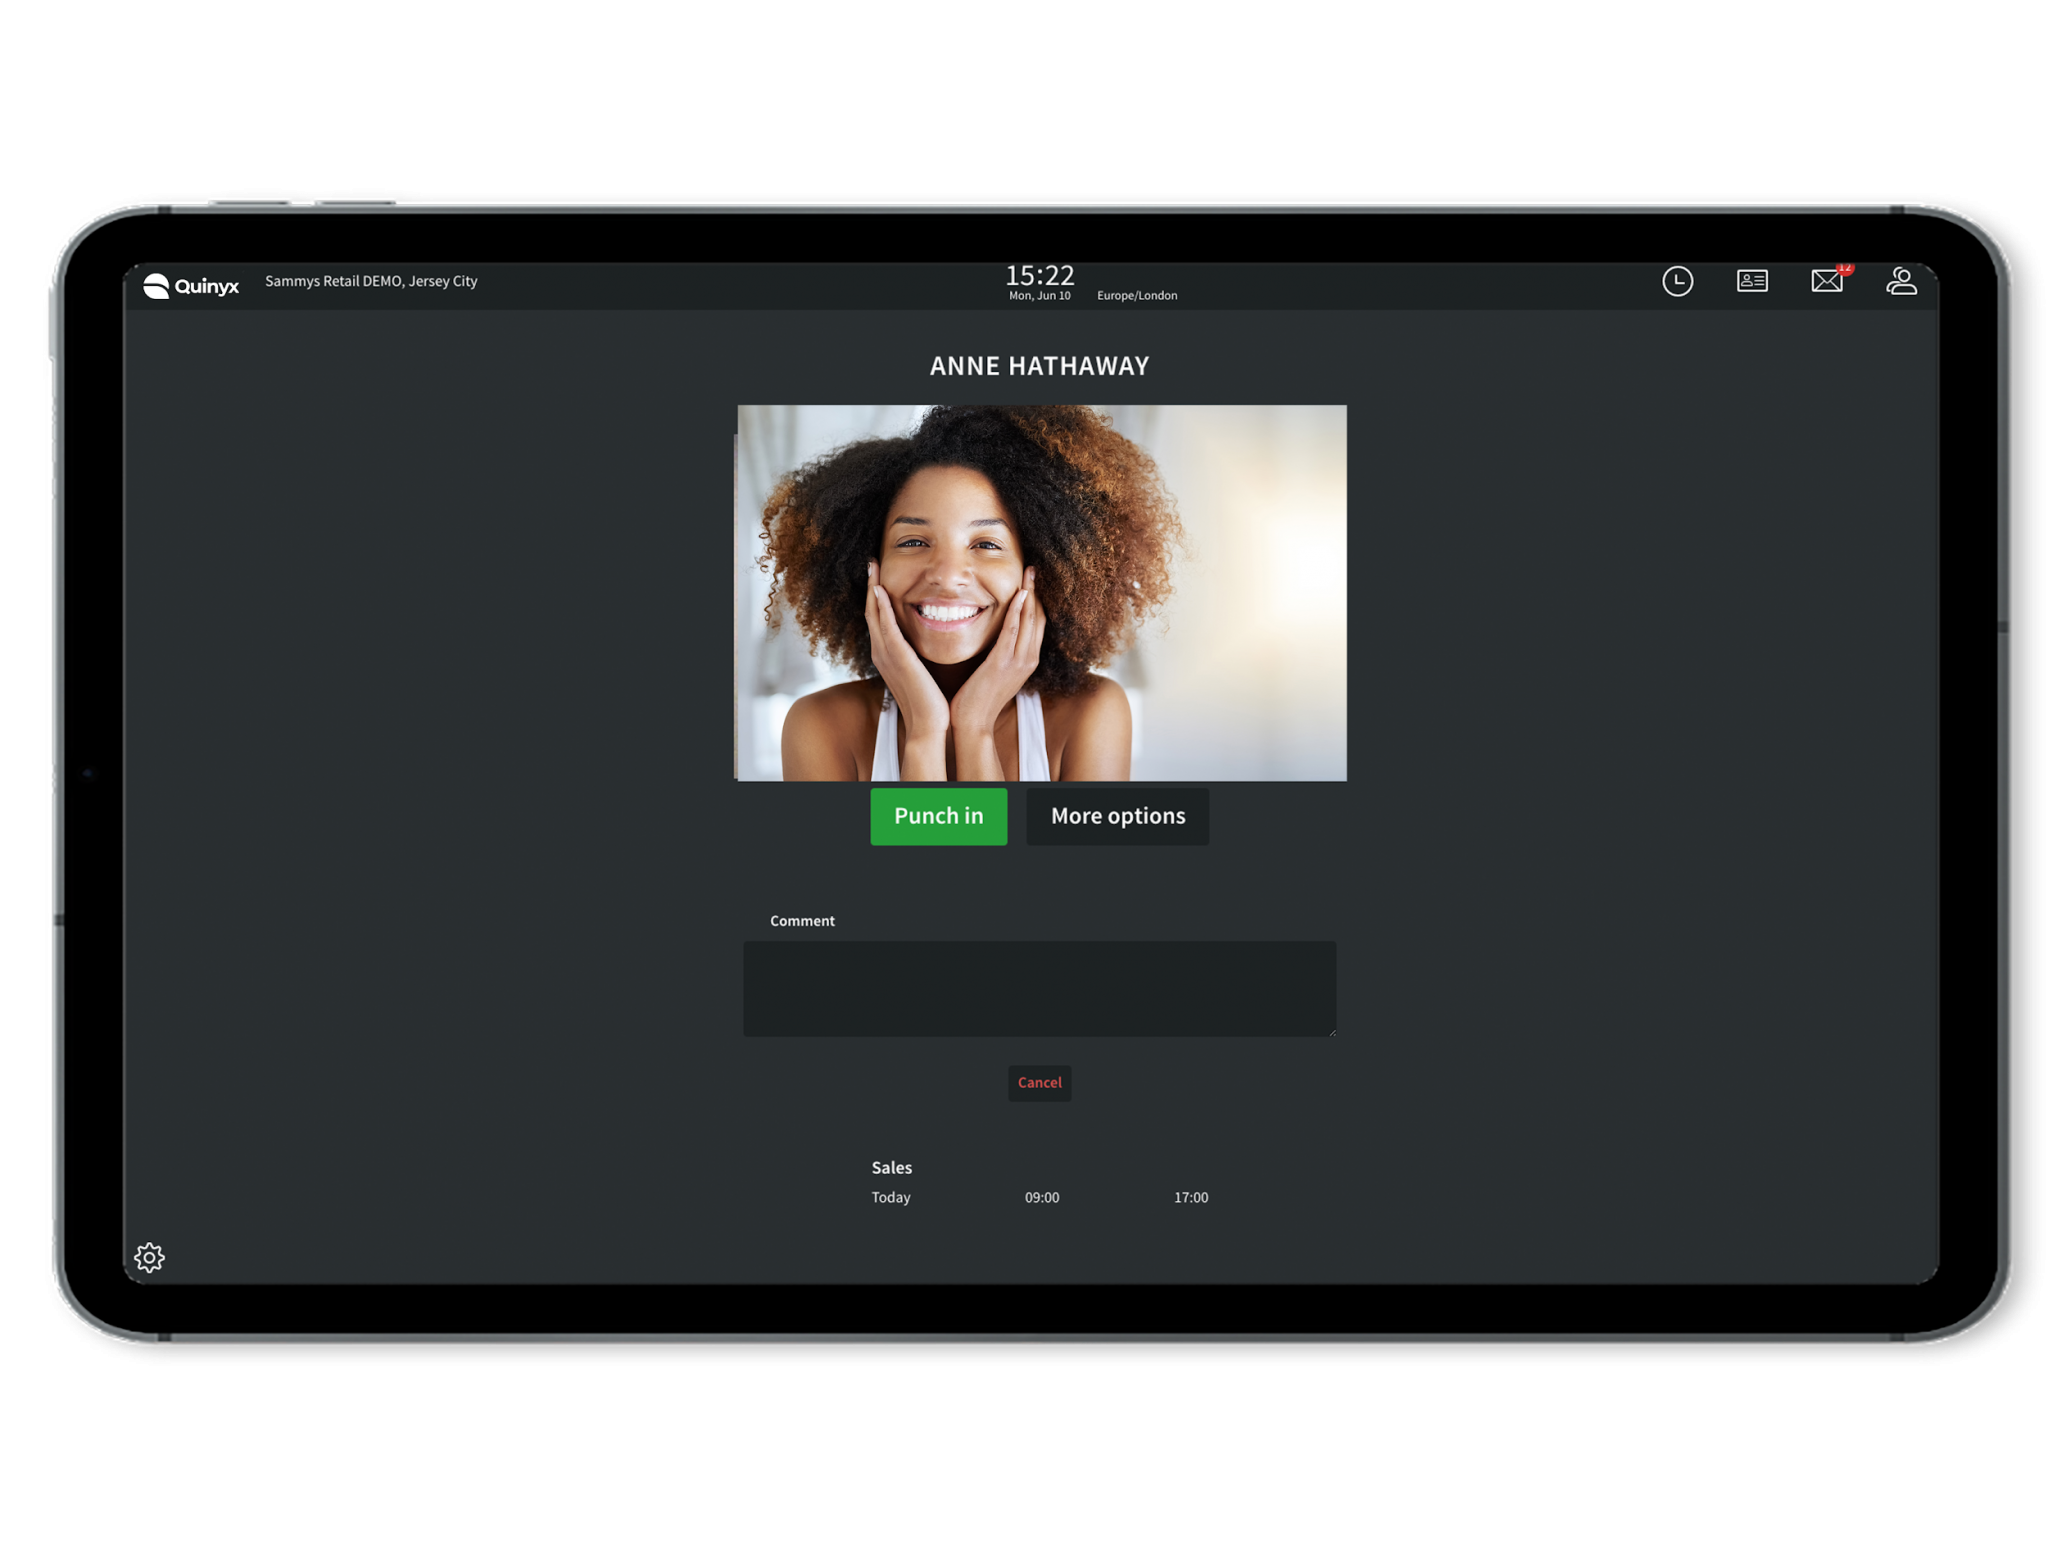Click the user profile icon
The image size is (2048, 1550).
[1901, 282]
